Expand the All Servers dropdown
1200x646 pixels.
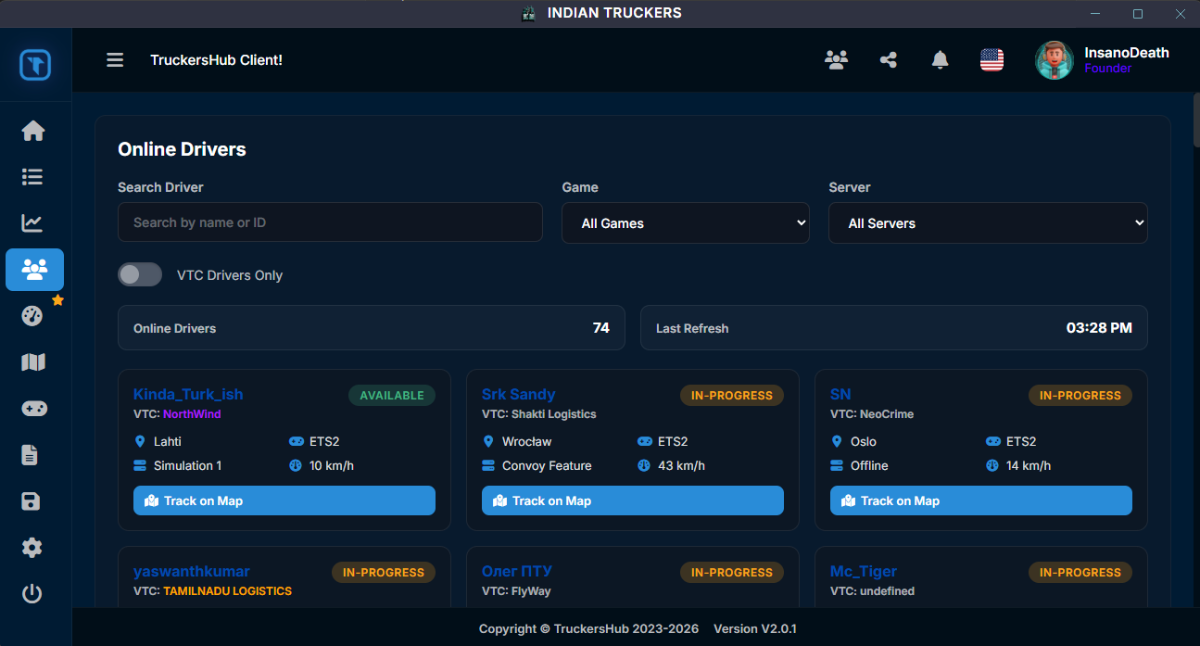point(987,223)
